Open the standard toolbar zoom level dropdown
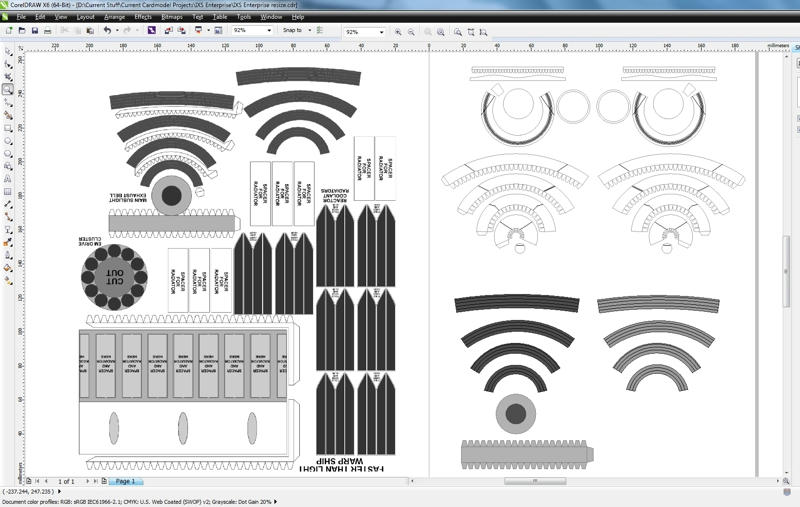Viewport: 800px width, 507px height. click(269, 31)
